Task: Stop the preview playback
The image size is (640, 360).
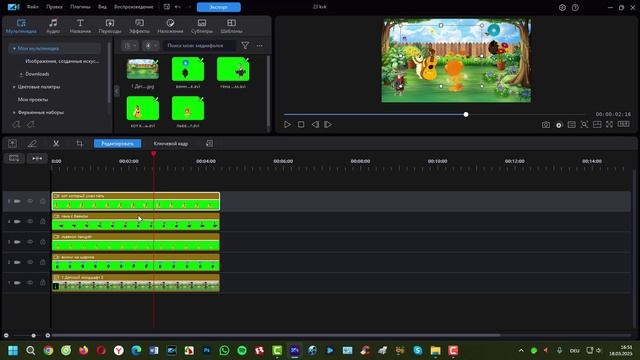Action: click(301, 124)
